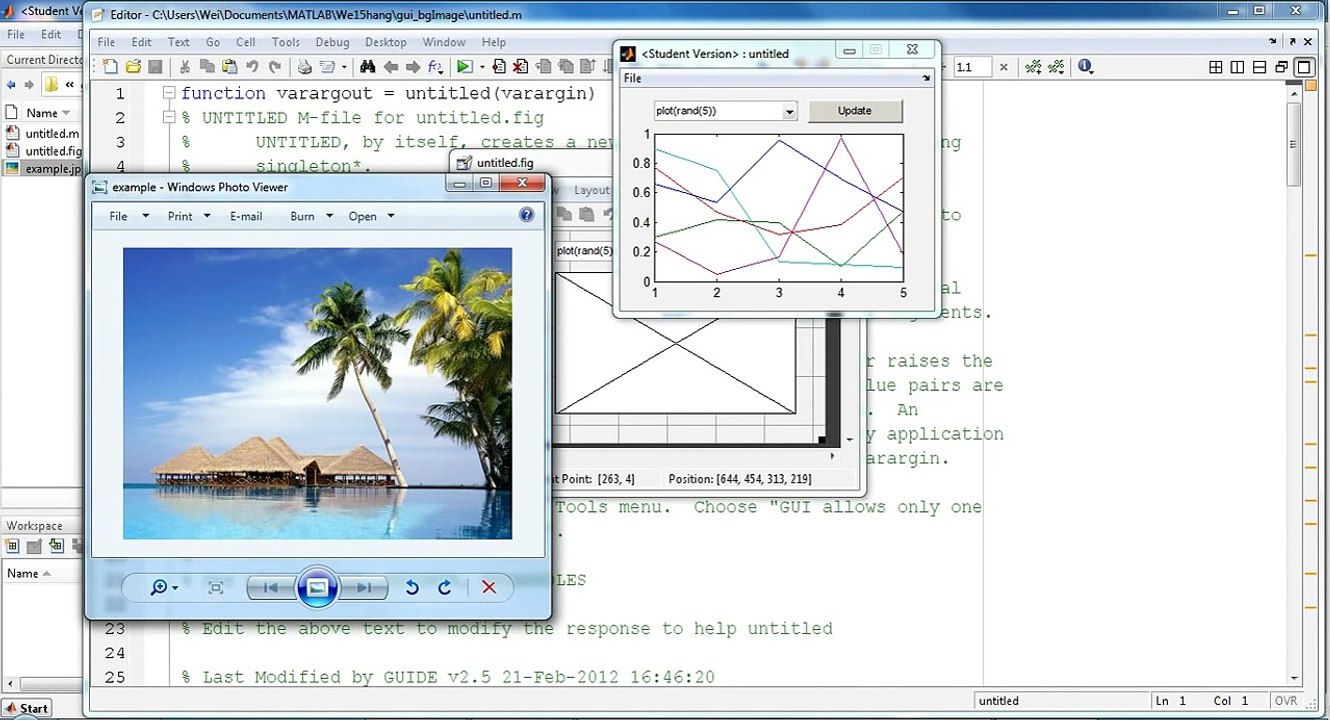Screen dimensions: 1330x720
Task: Click Open file folder icon in Editor toolbar
Action: (133, 67)
